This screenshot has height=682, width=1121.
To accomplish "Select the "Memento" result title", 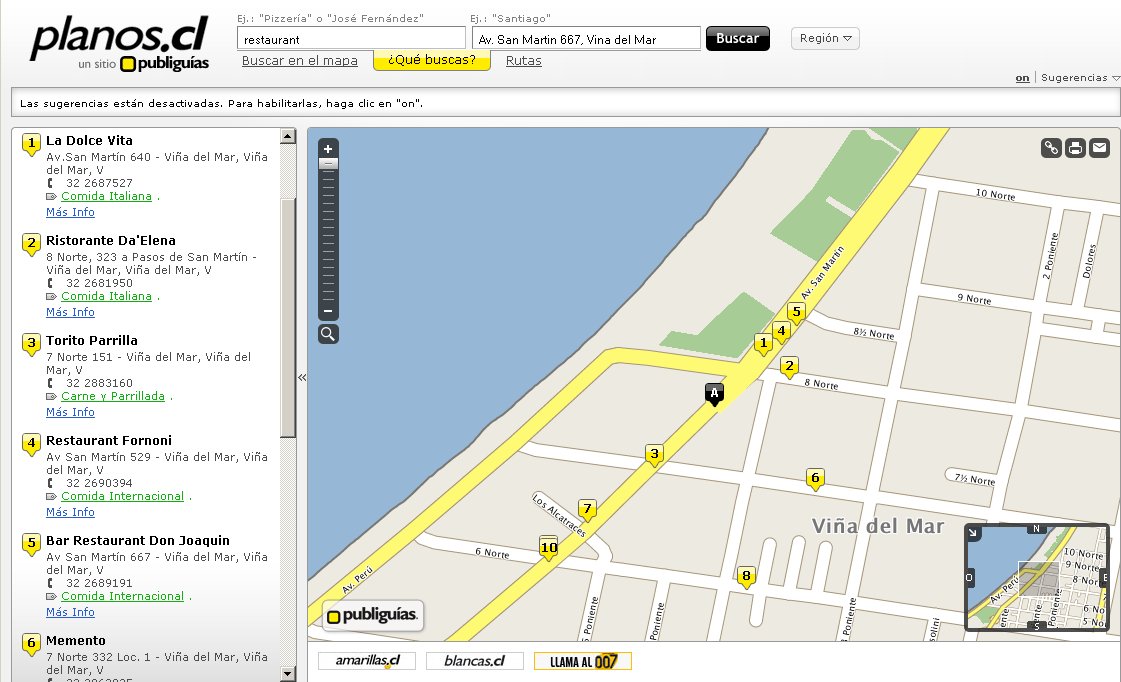I will click(x=76, y=641).
